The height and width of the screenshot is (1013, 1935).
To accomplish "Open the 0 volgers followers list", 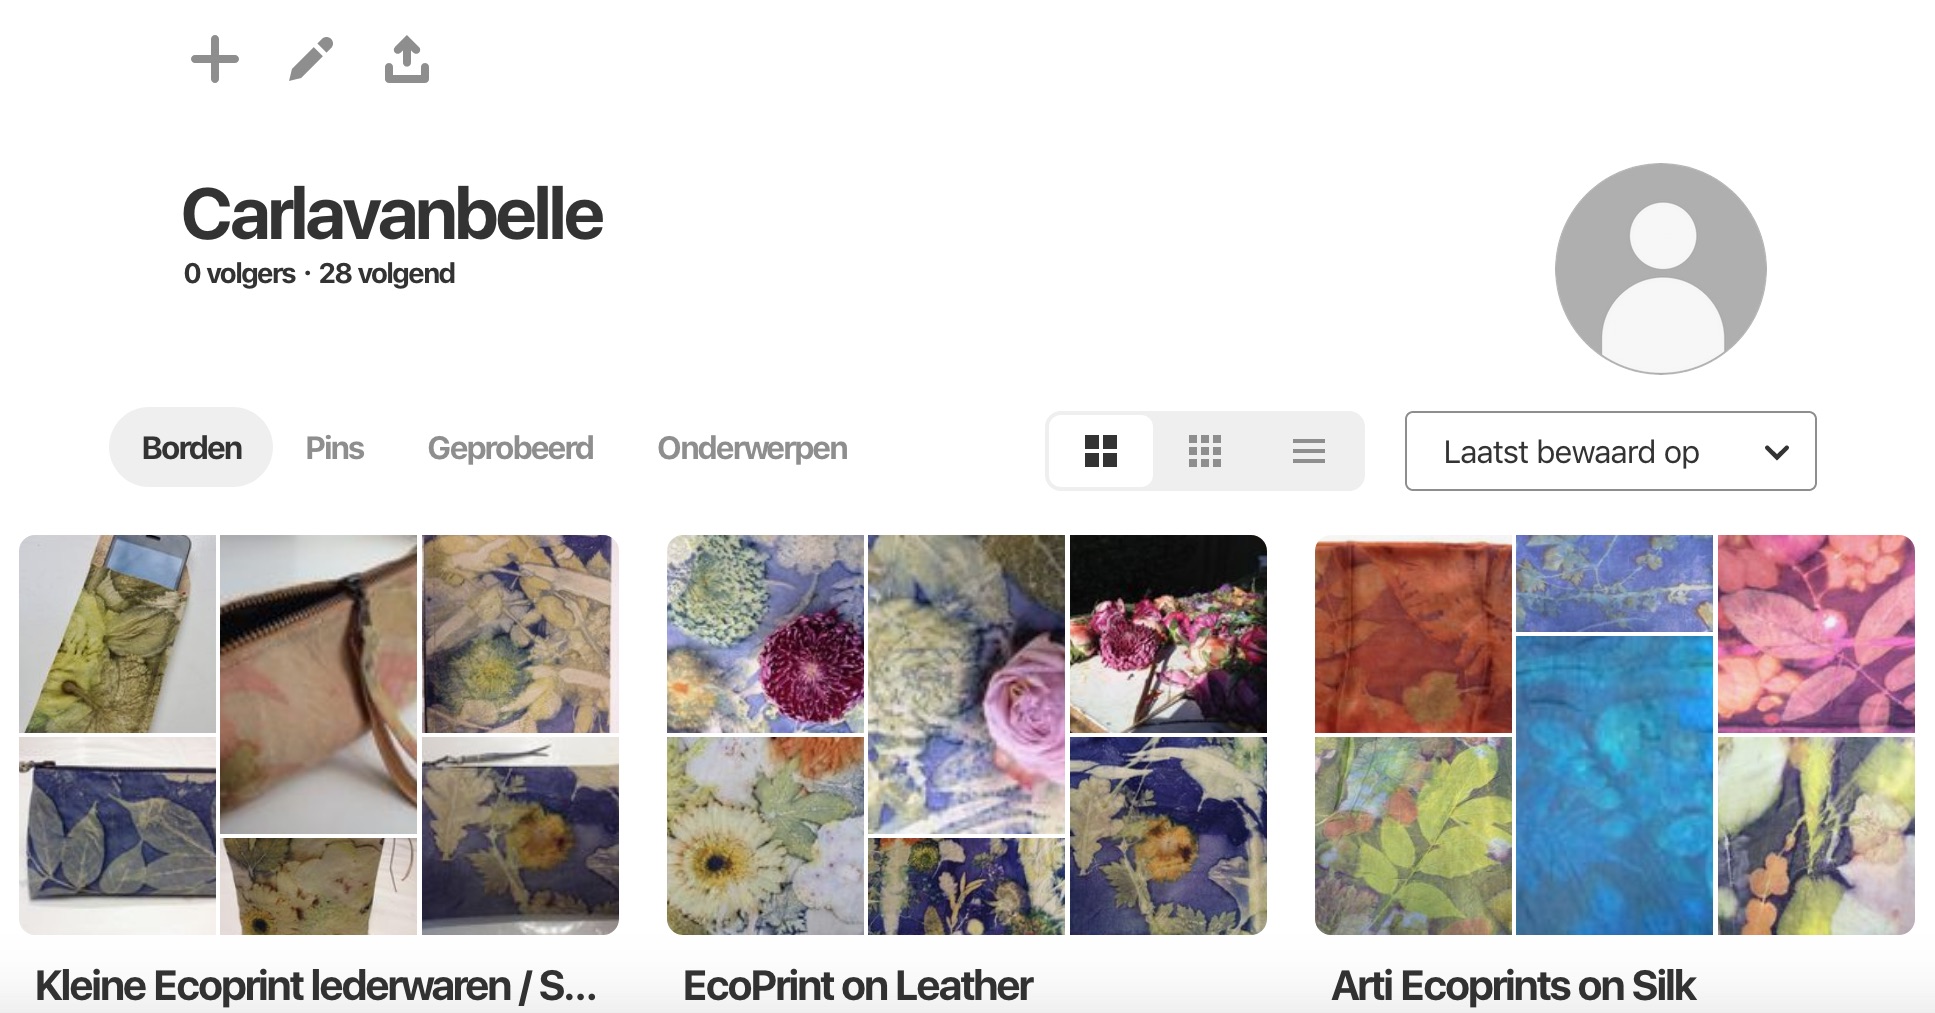I will (240, 273).
